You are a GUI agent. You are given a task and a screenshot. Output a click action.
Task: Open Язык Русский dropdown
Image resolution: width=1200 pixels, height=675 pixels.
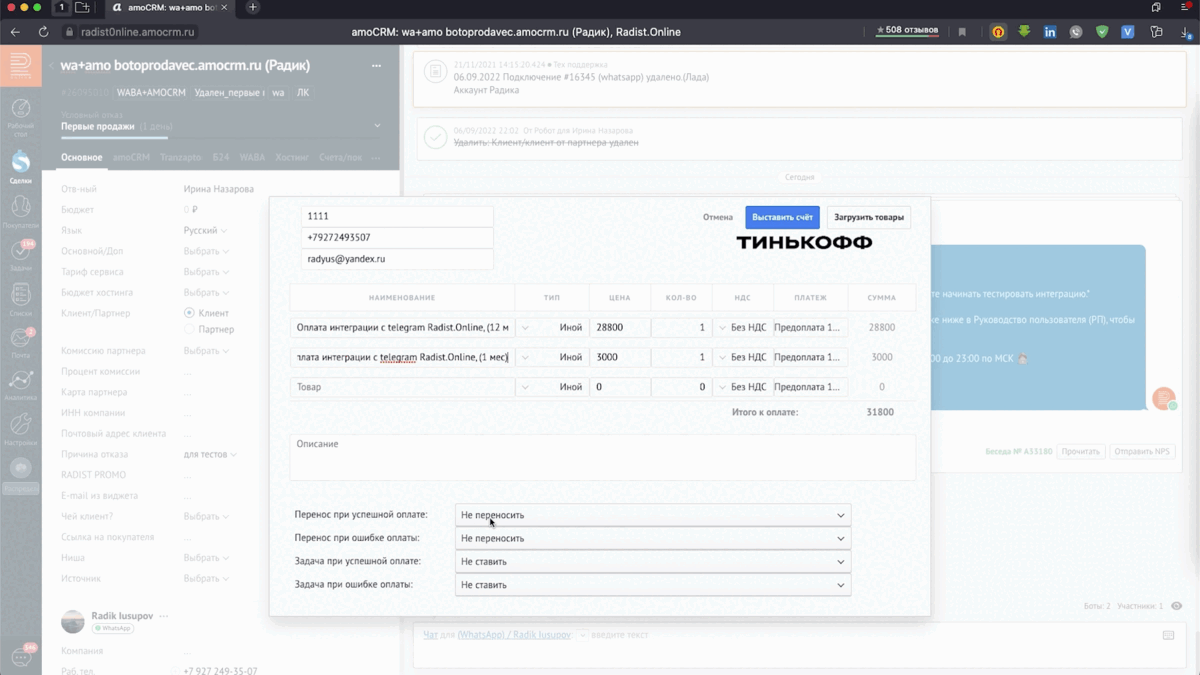pos(205,230)
